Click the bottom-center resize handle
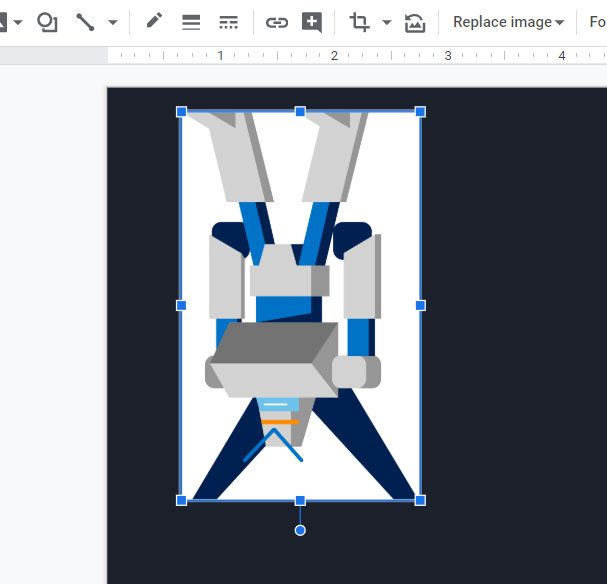 (300, 500)
